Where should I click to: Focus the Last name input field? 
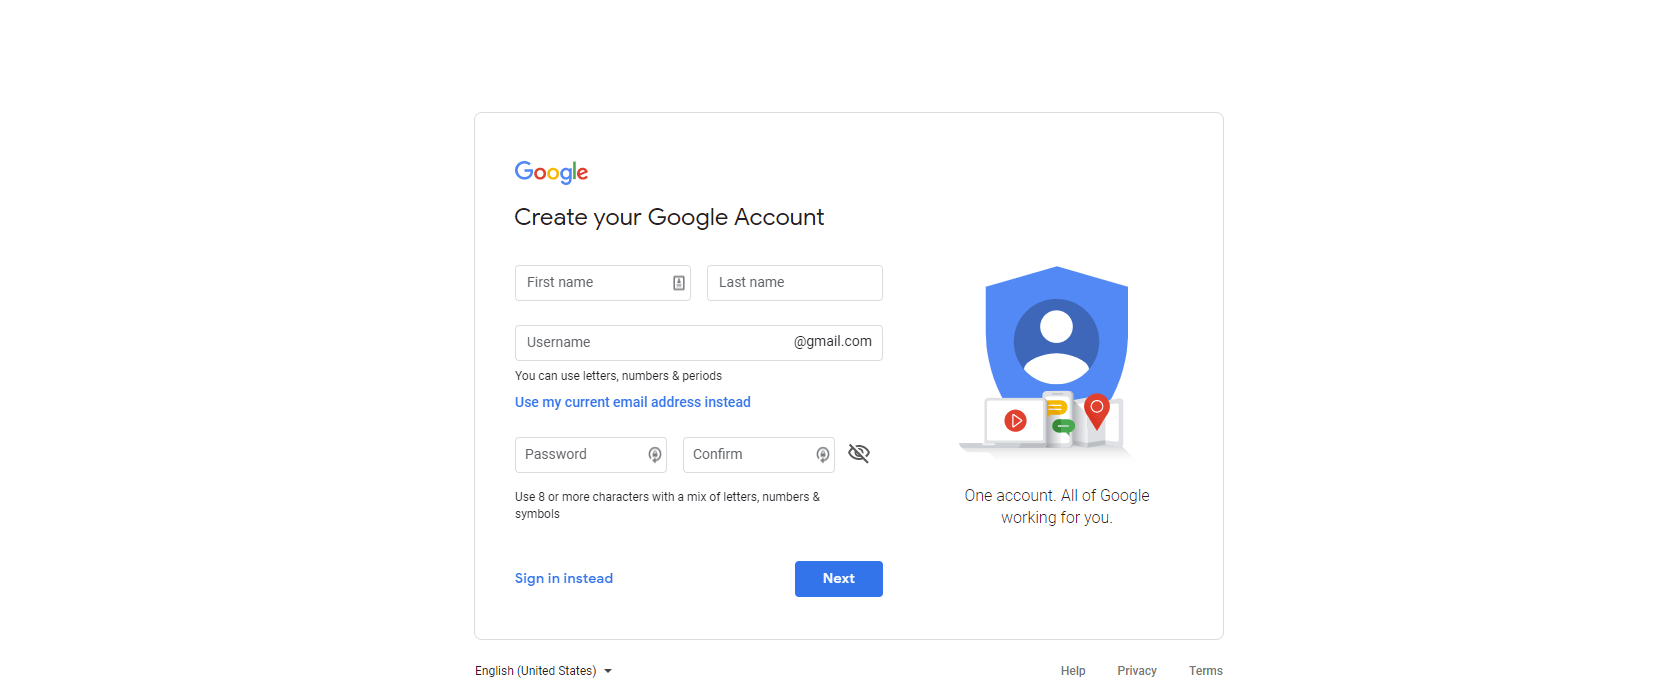point(794,283)
